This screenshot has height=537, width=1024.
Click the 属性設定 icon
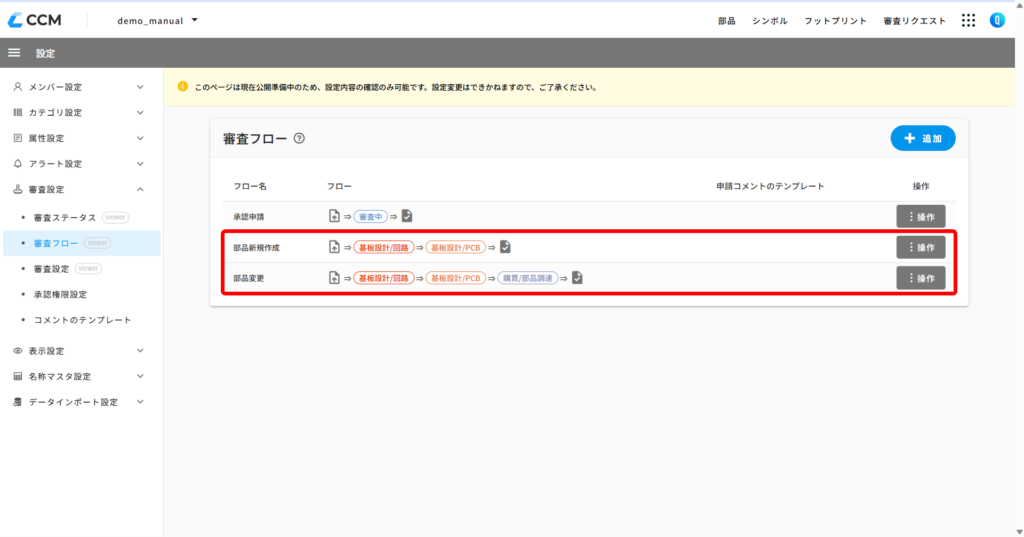(x=18, y=138)
